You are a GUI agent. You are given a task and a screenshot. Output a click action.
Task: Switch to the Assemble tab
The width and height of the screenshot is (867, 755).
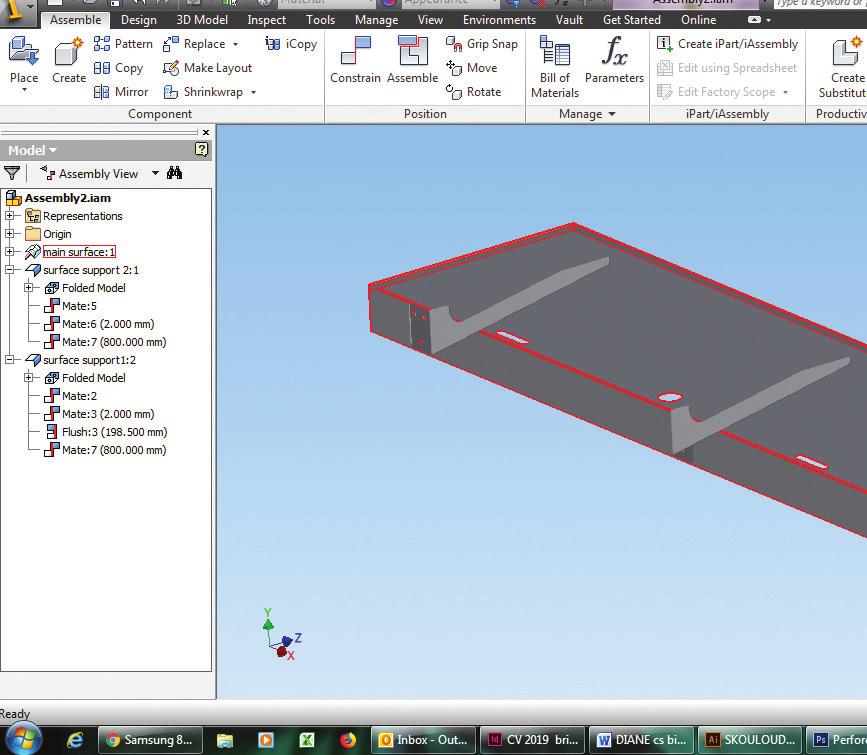(75, 20)
